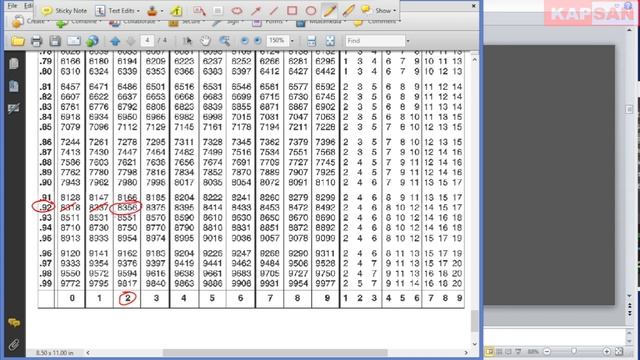Select the Line drawing tool

[x=273, y=11]
